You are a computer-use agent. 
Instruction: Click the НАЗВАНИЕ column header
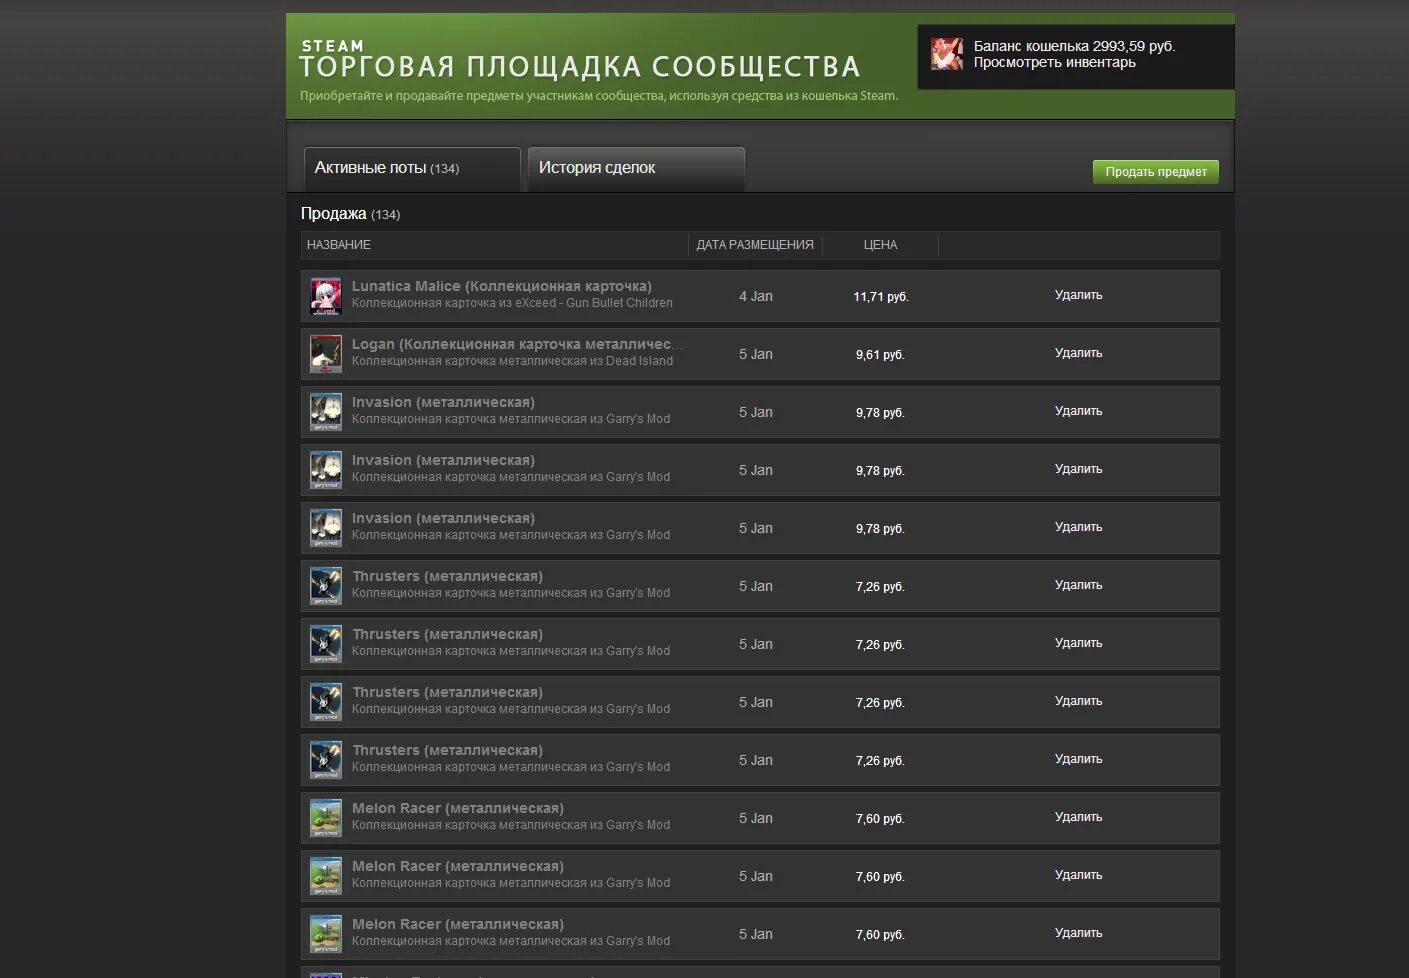339,245
